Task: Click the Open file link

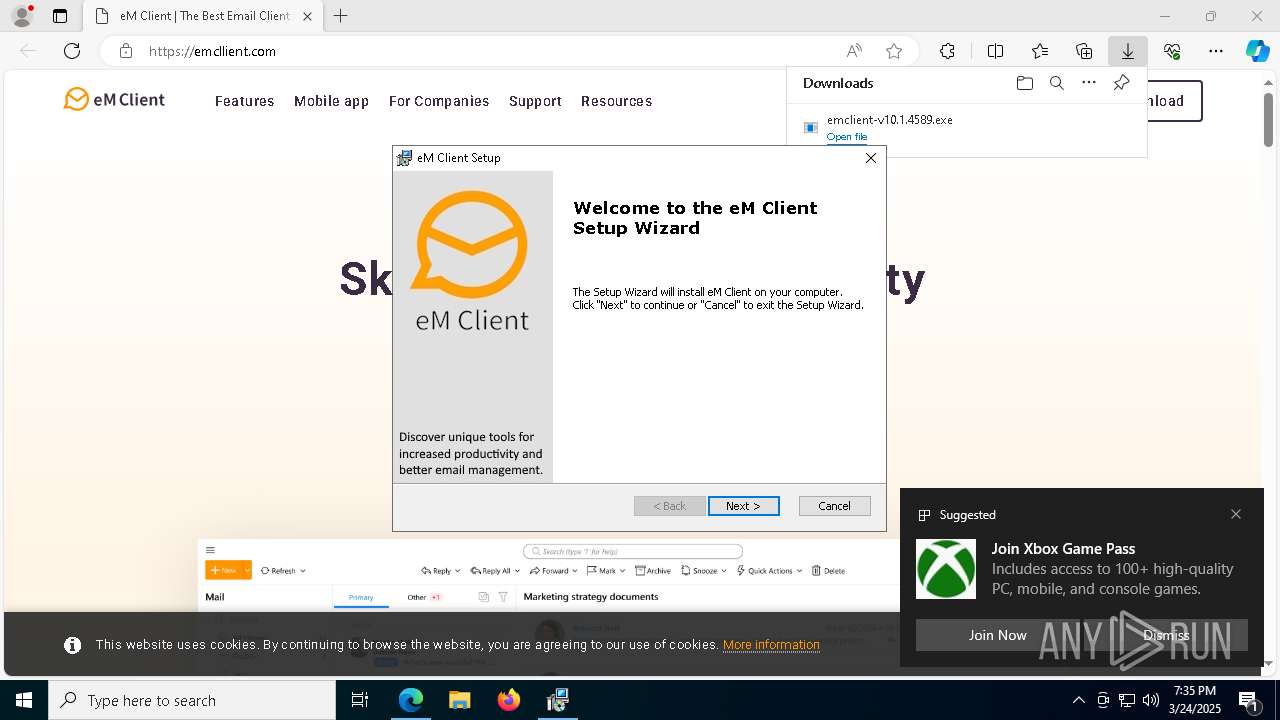Action: click(x=847, y=137)
